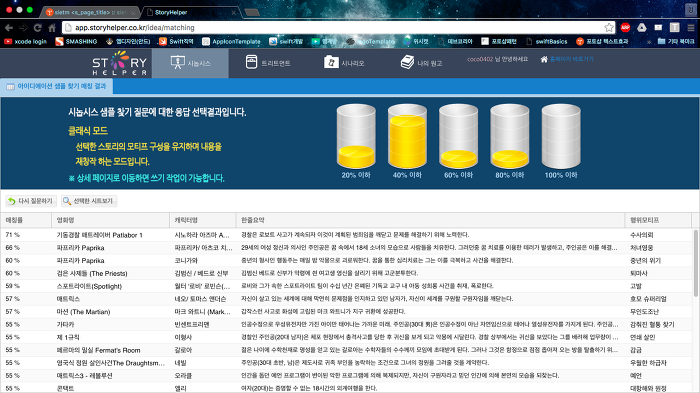Click the Story Helper logo
The height and width of the screenshot is (393, 700).
(120, 63)
